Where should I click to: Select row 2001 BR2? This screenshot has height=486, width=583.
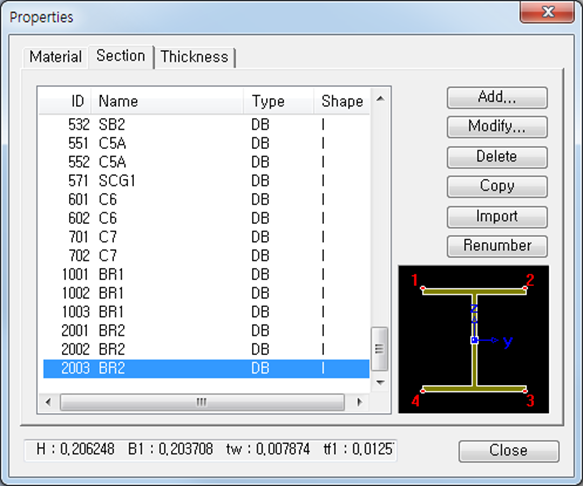coord(206,331)
